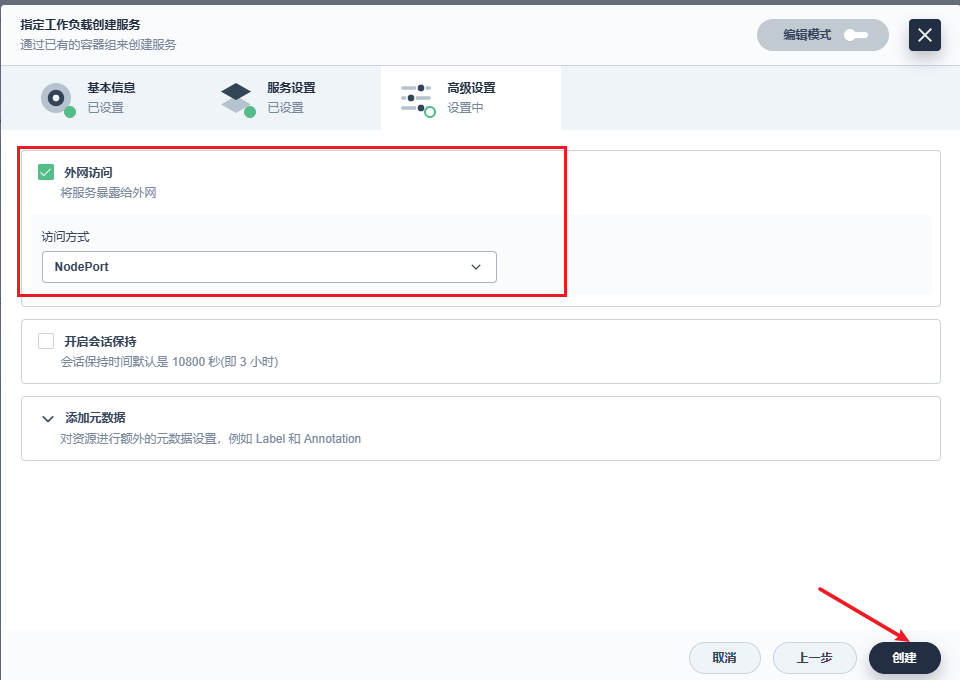Switch to the 基本信息 tab label
The image size is (960, 680).
pyautogui.click(x=111, y=88)
